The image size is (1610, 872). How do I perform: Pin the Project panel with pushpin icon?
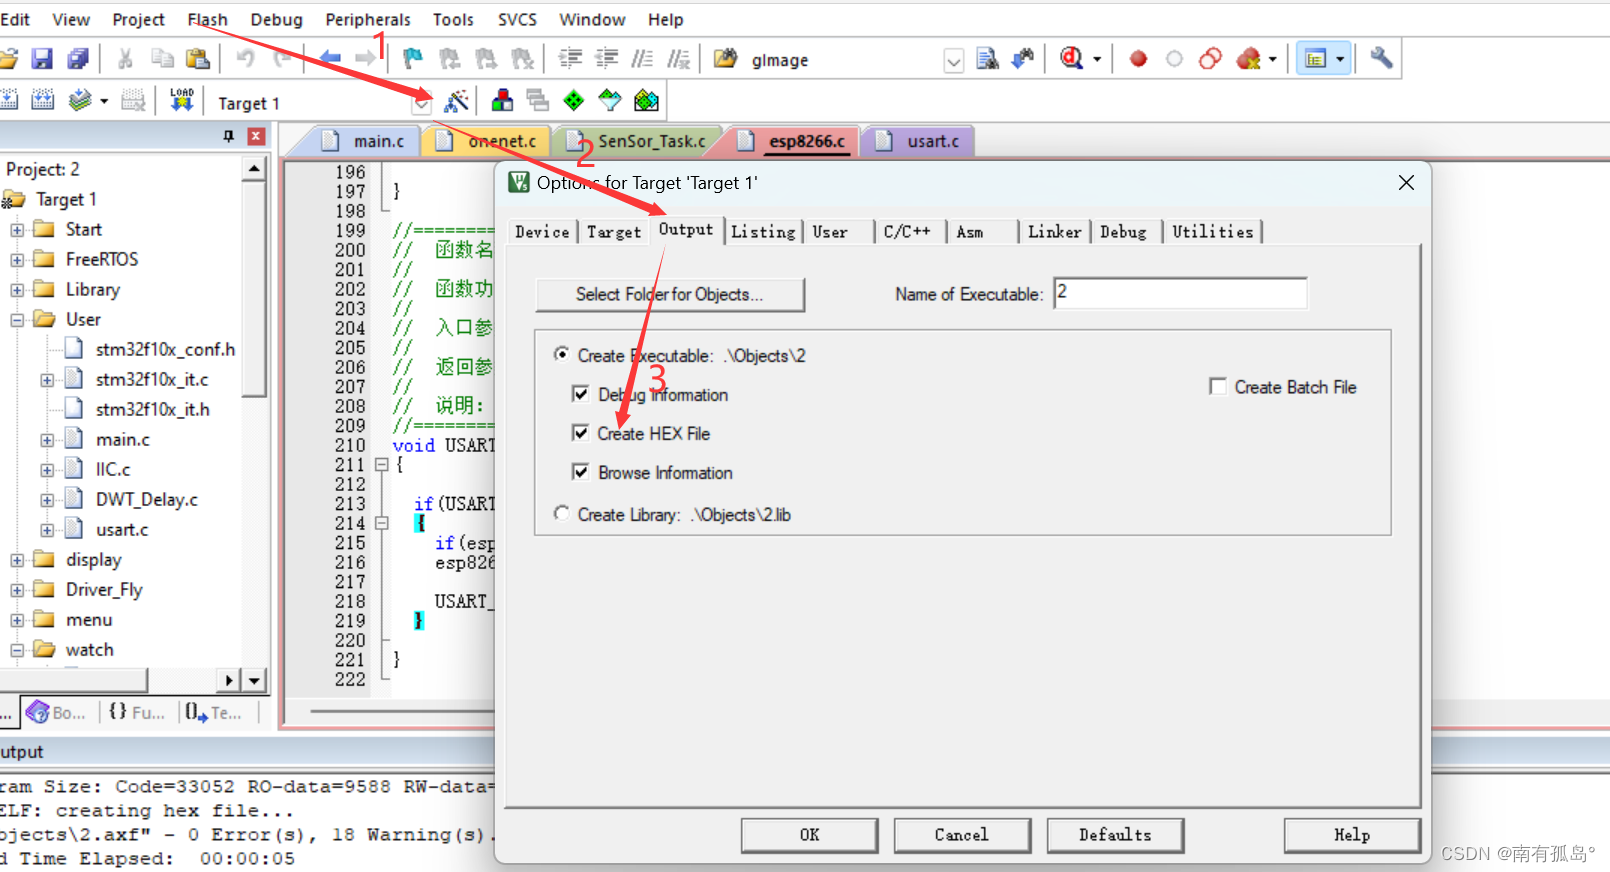click(228, 136)
